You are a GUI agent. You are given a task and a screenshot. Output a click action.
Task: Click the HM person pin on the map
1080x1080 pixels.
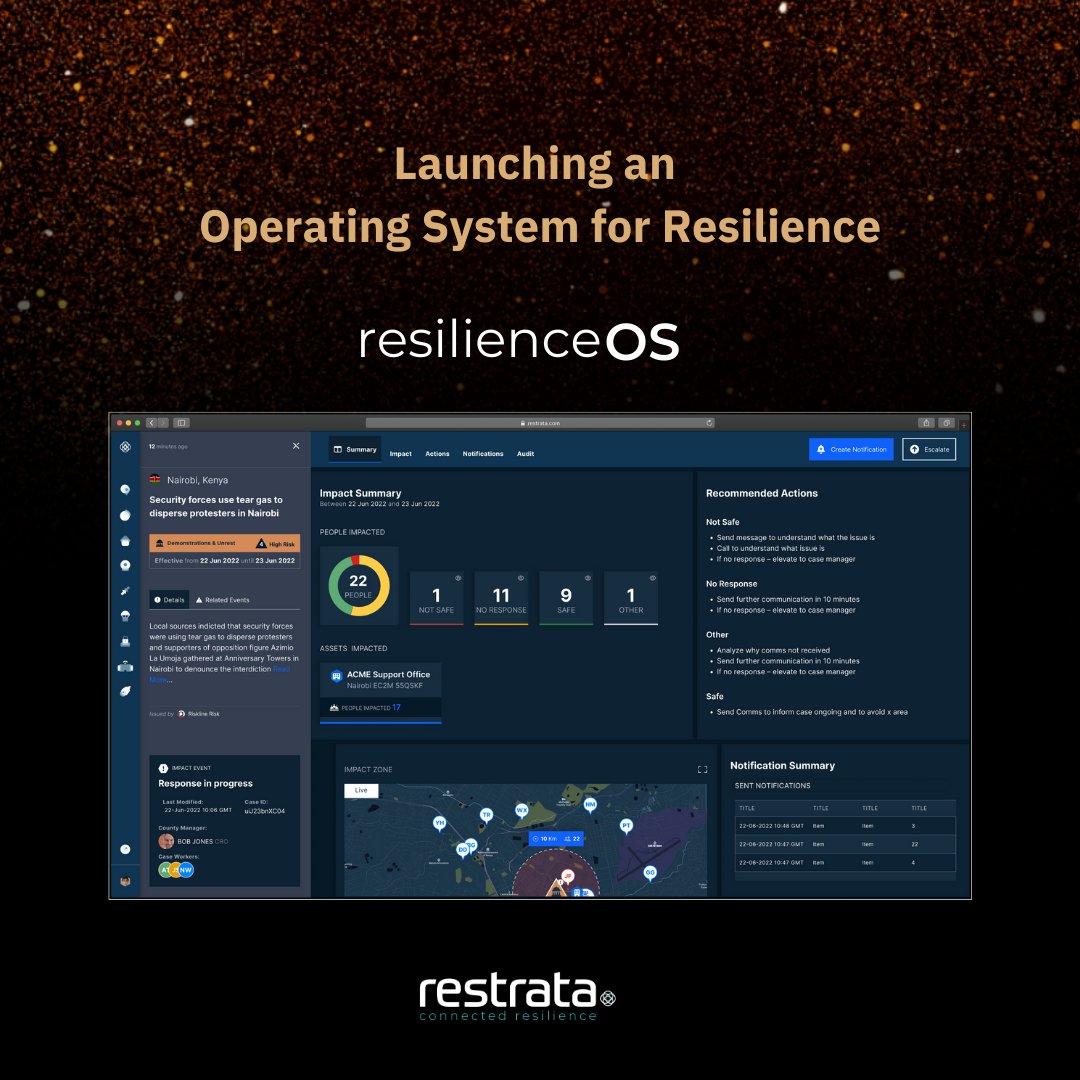(590, 804)
